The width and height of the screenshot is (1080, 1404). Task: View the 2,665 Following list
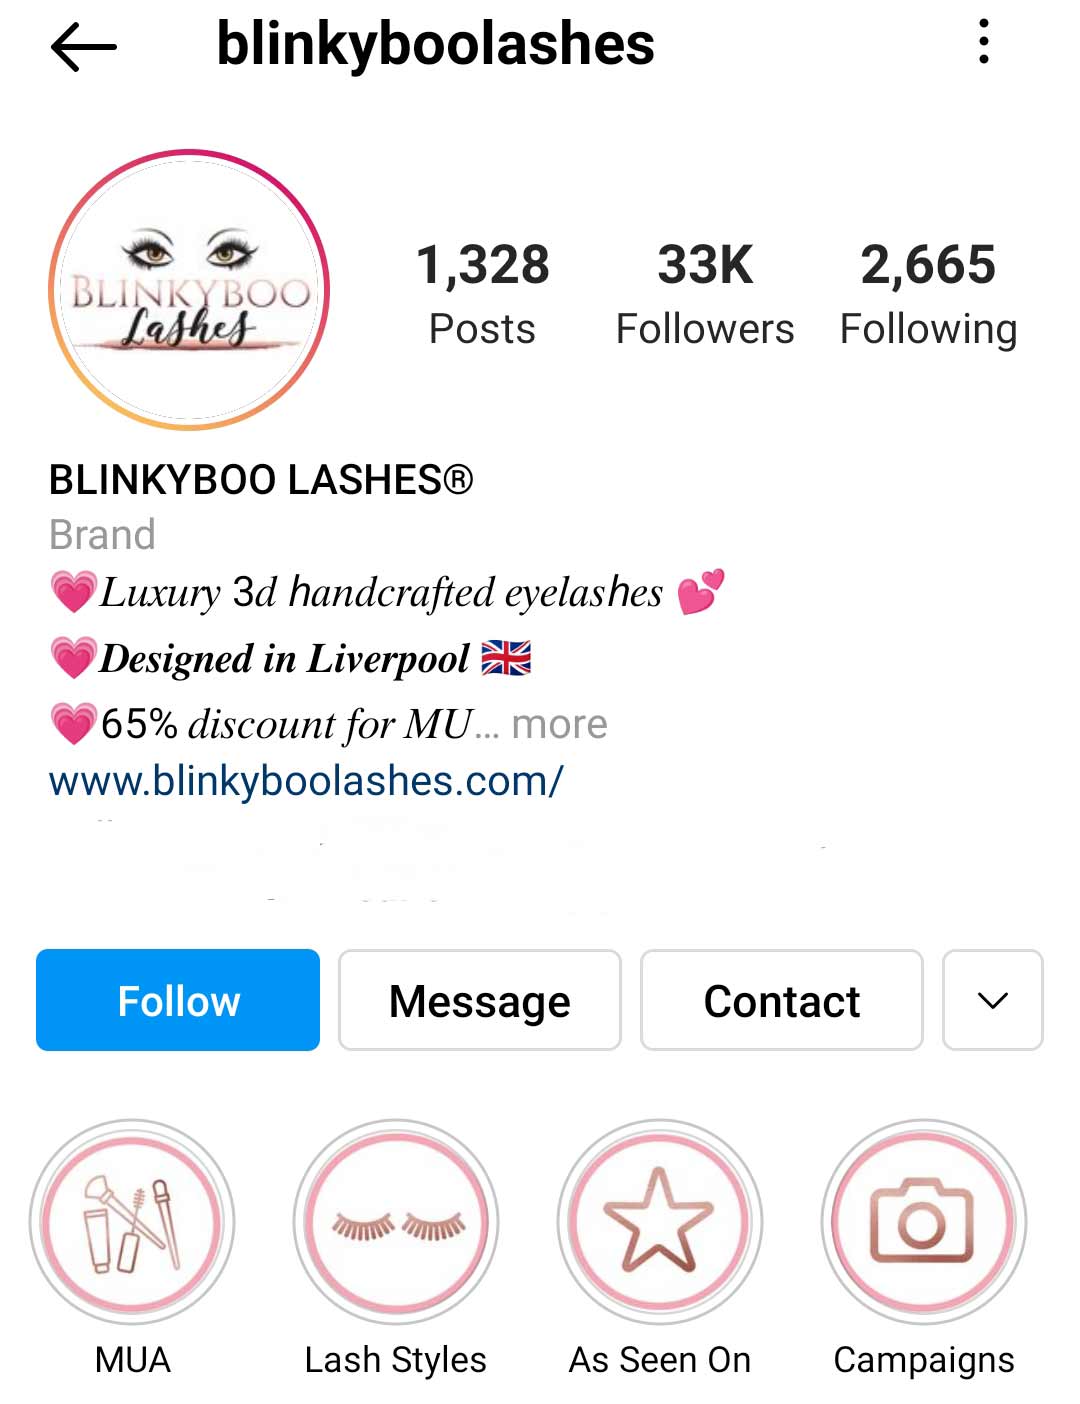tap(928, 294)
